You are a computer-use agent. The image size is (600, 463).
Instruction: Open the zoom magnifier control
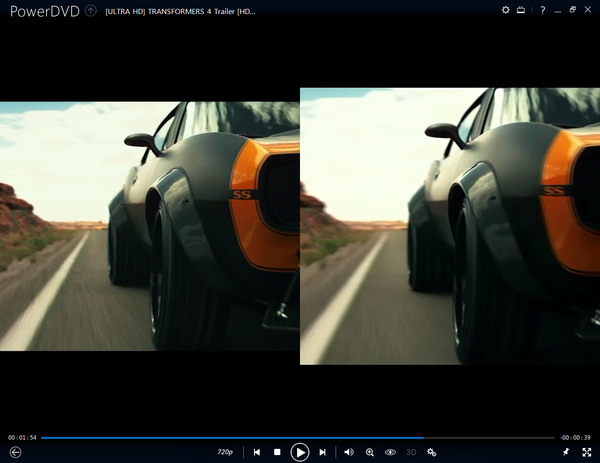[370, 452]
